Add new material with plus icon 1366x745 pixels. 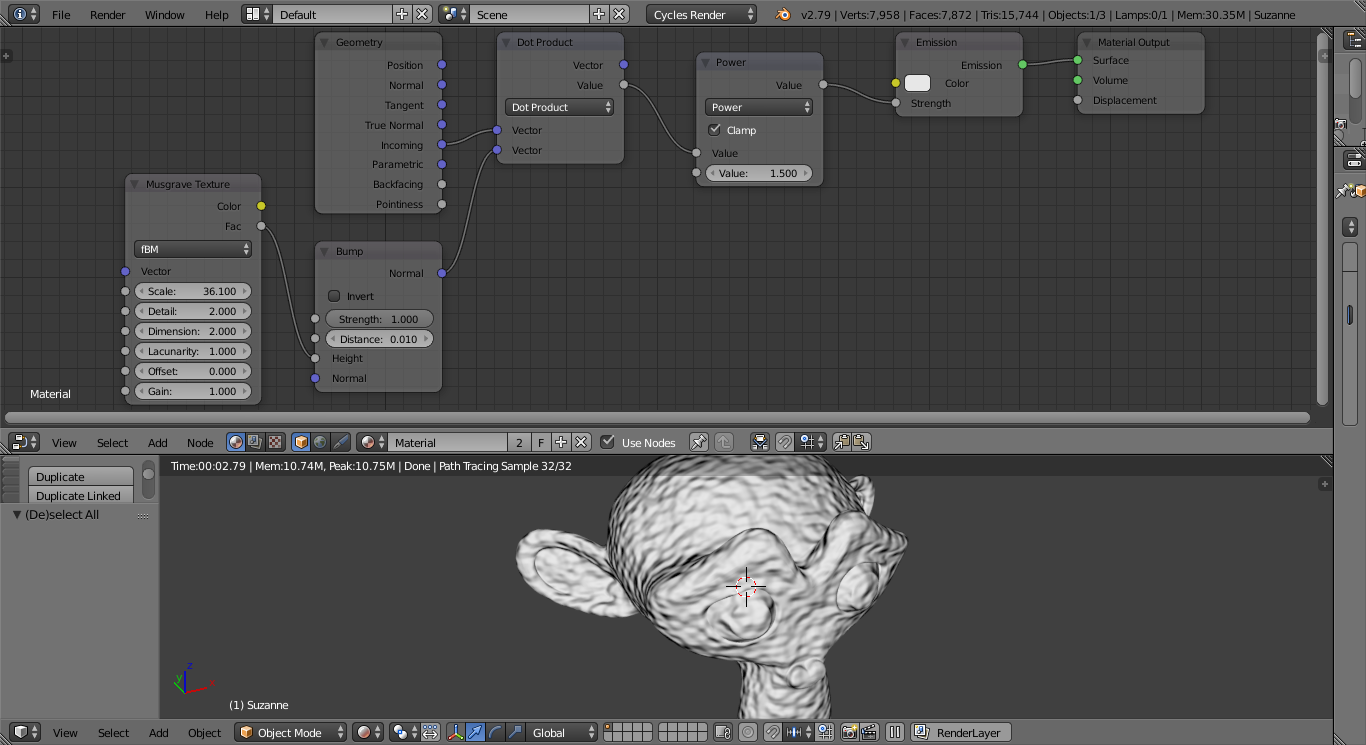pyautogui.click(x=561, y=442)
